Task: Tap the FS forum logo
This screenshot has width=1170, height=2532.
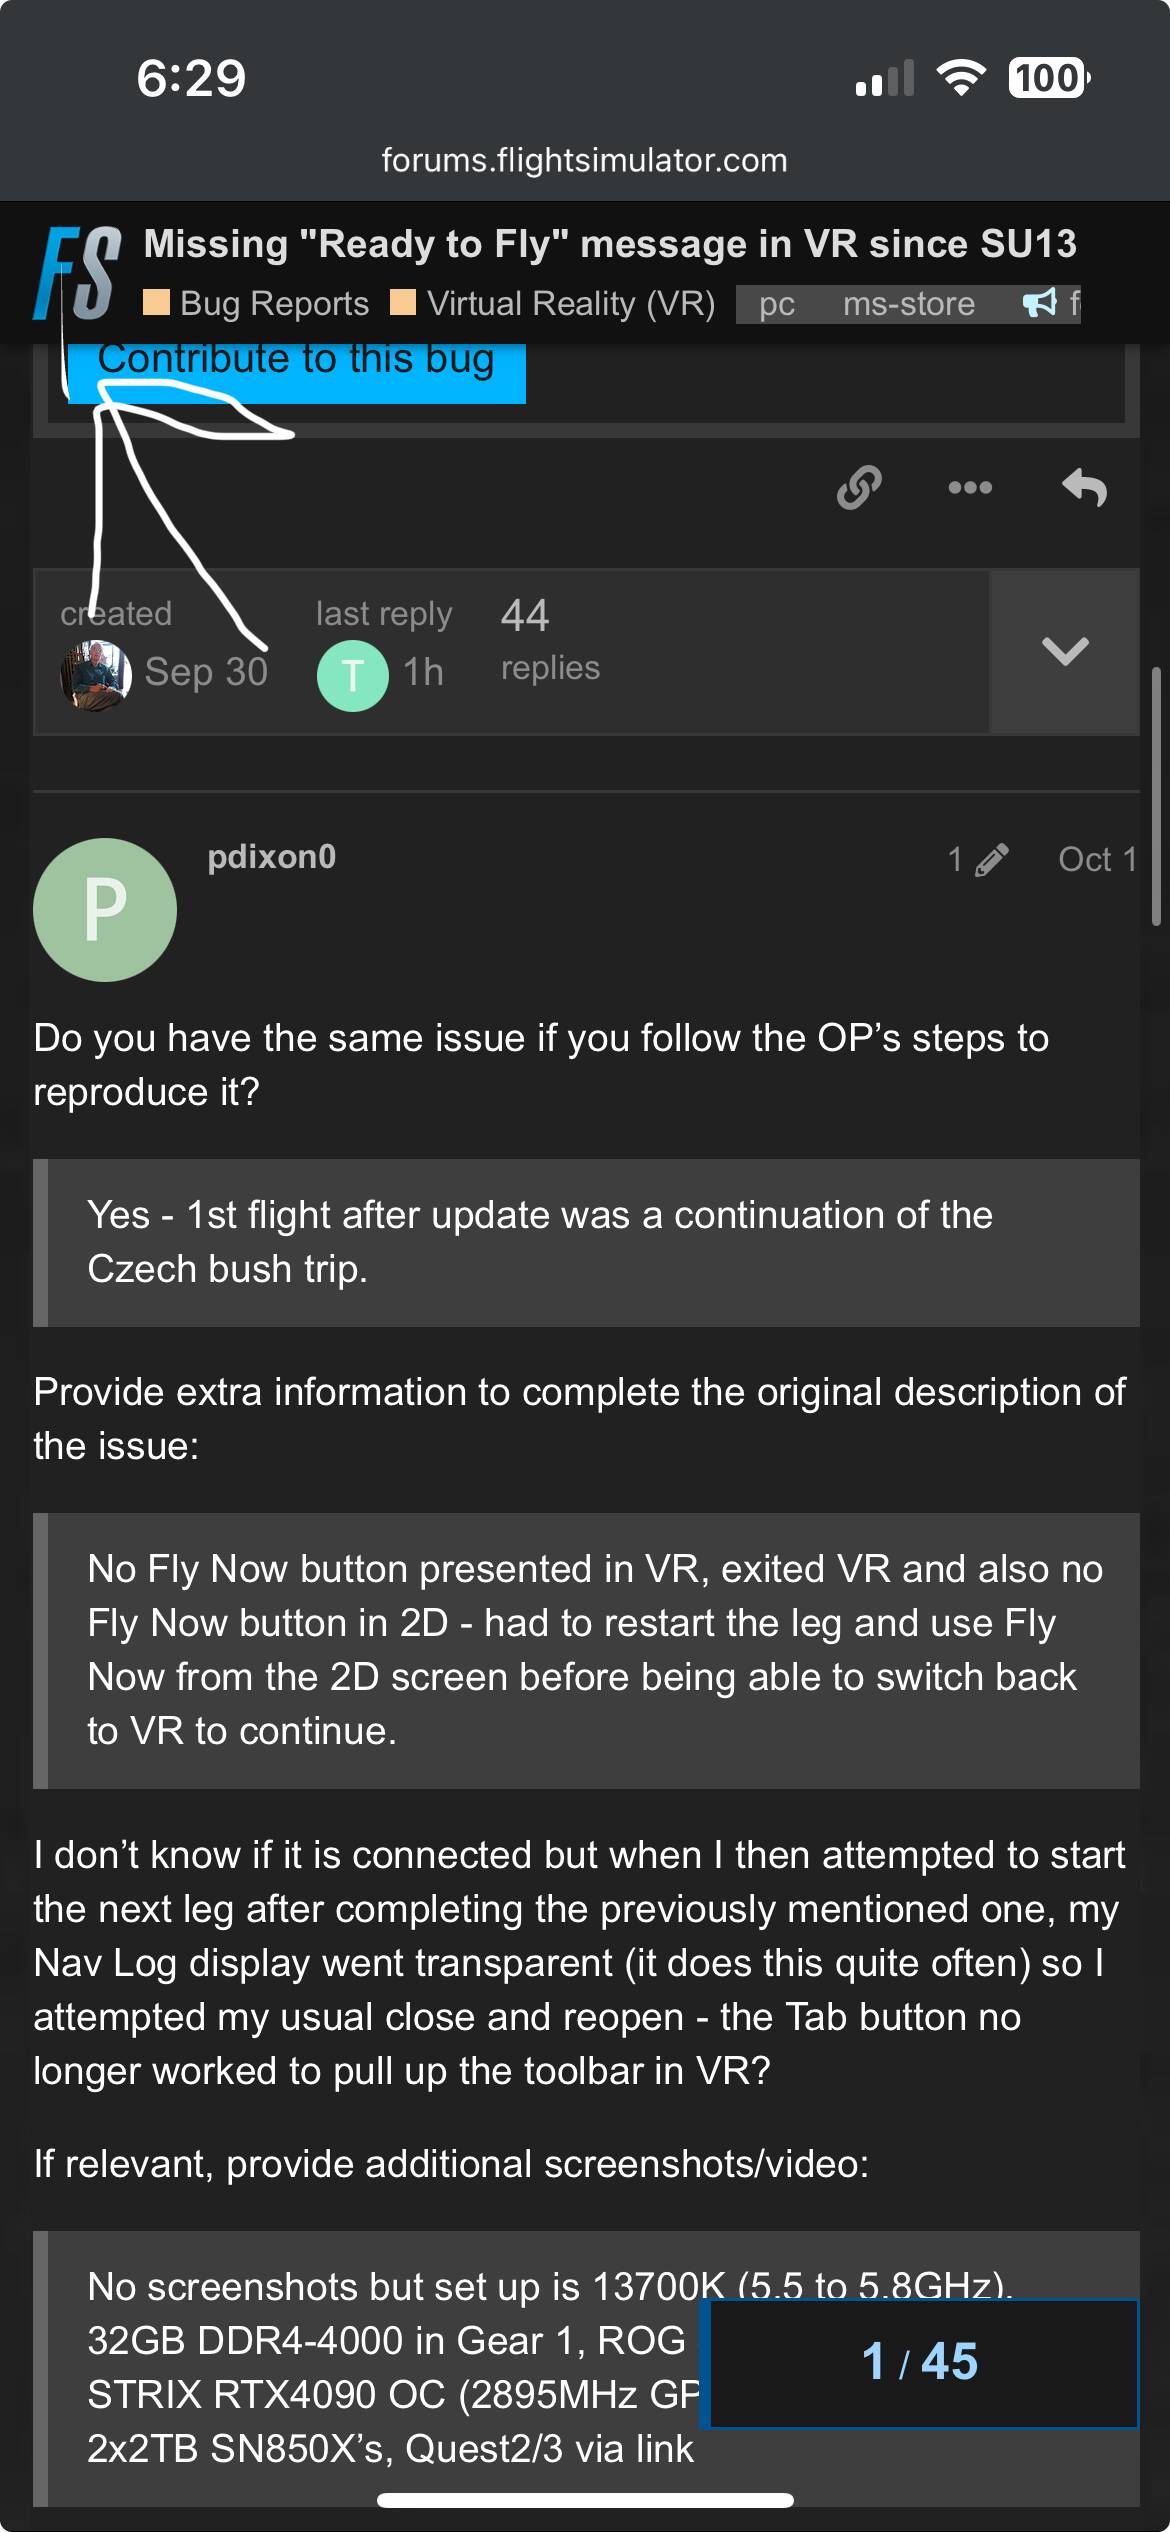Action: click(78, 273)
